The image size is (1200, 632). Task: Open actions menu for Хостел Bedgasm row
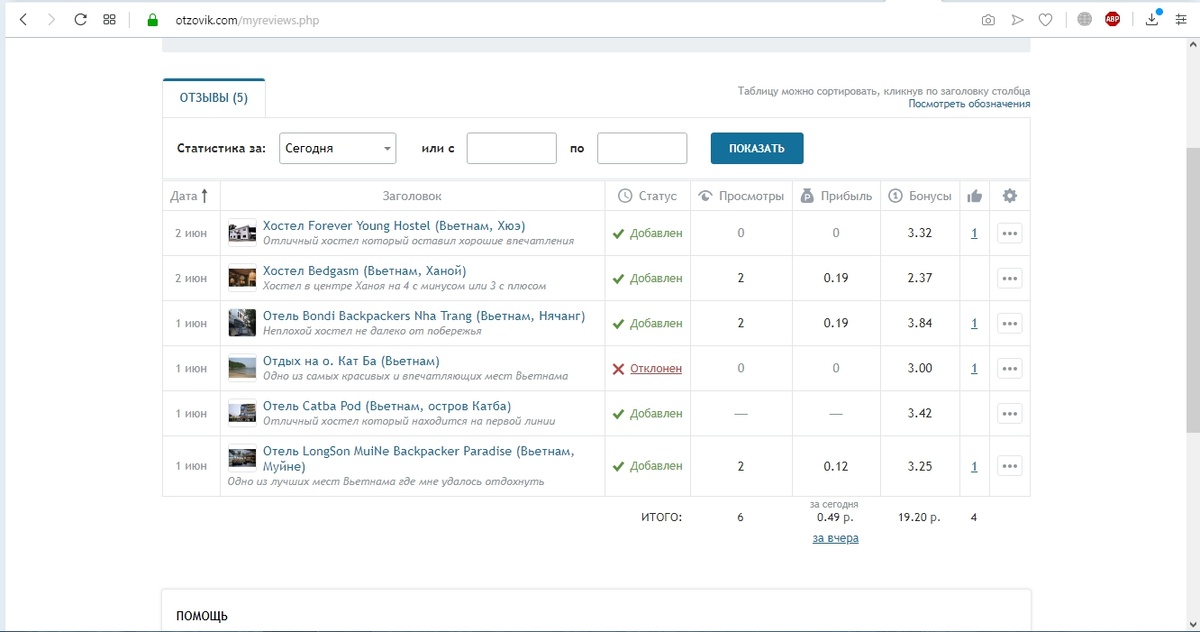[x=1009, y=278]
